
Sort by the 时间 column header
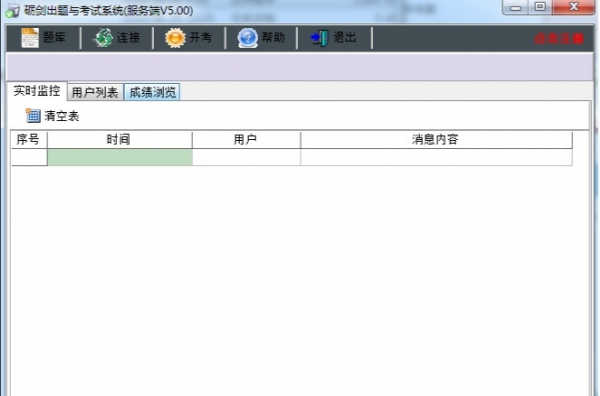point(119,140)
